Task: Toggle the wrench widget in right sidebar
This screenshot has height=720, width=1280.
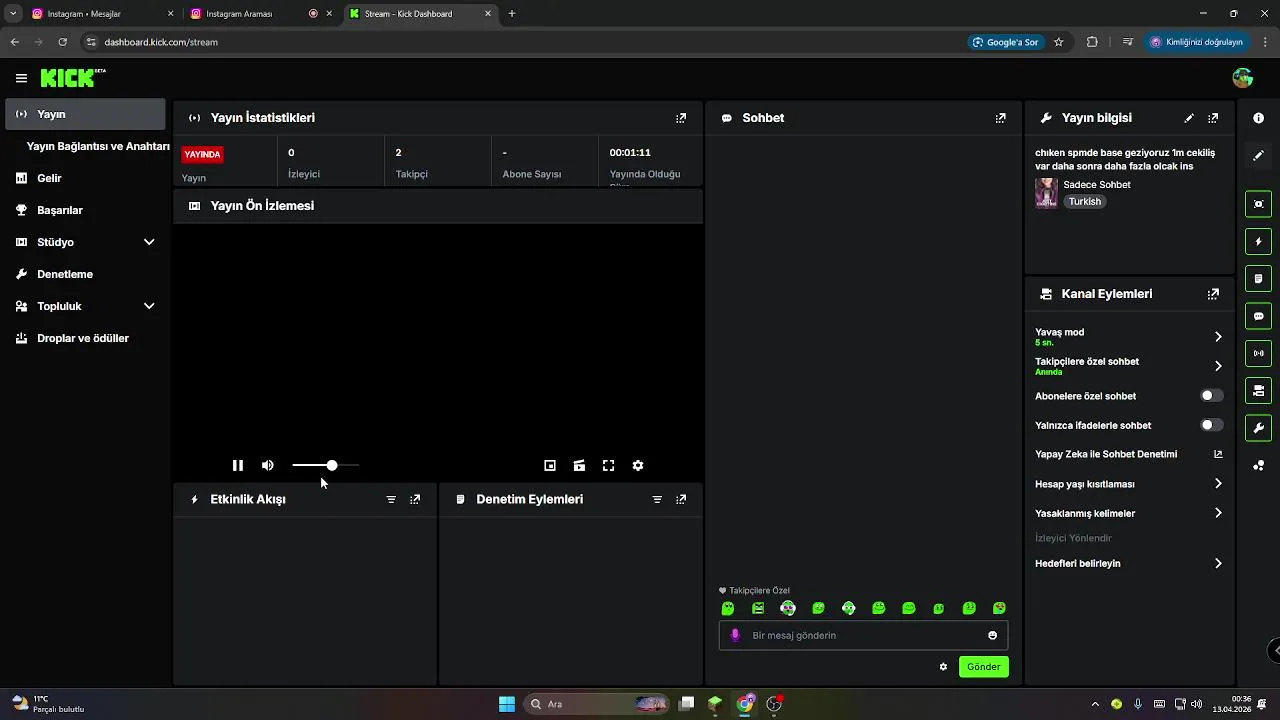Action: [x=1258, y=428]
